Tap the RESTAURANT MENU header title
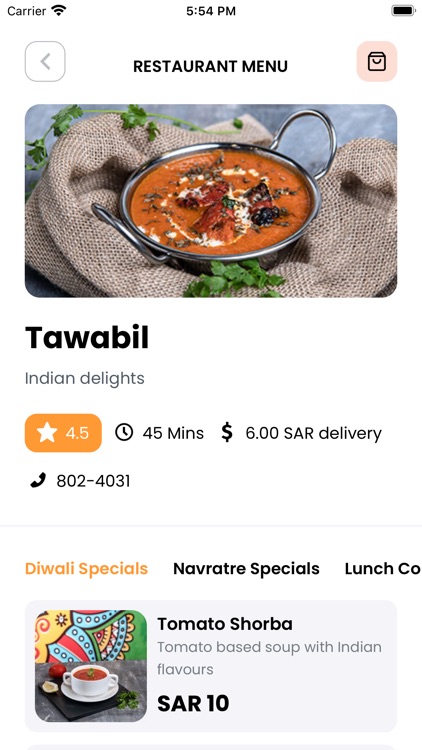 click(211, 66)
